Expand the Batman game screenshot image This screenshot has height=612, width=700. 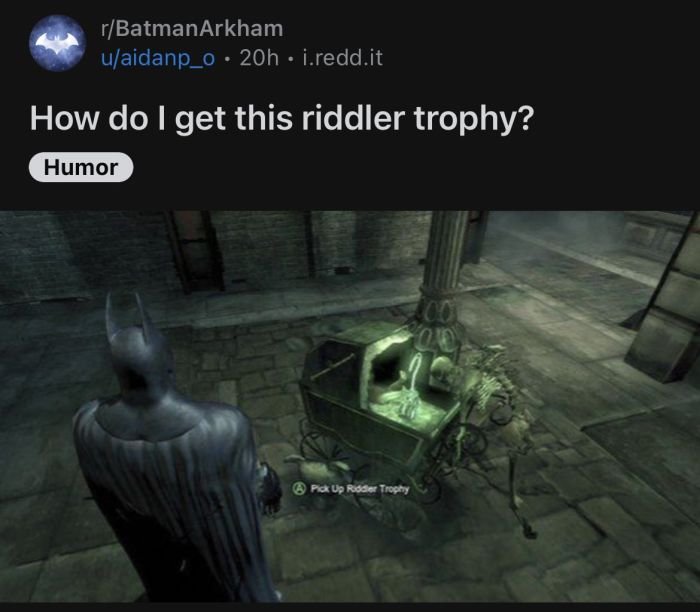pos(350,406)
